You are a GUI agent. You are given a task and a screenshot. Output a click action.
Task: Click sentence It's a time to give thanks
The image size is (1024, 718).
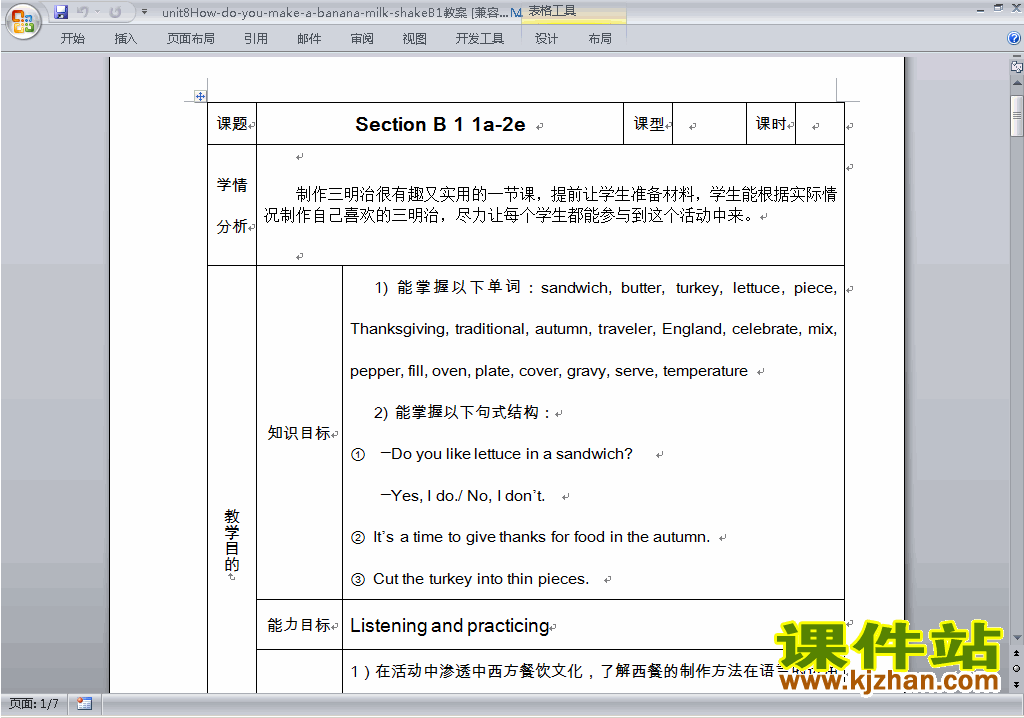pos(541,536)
